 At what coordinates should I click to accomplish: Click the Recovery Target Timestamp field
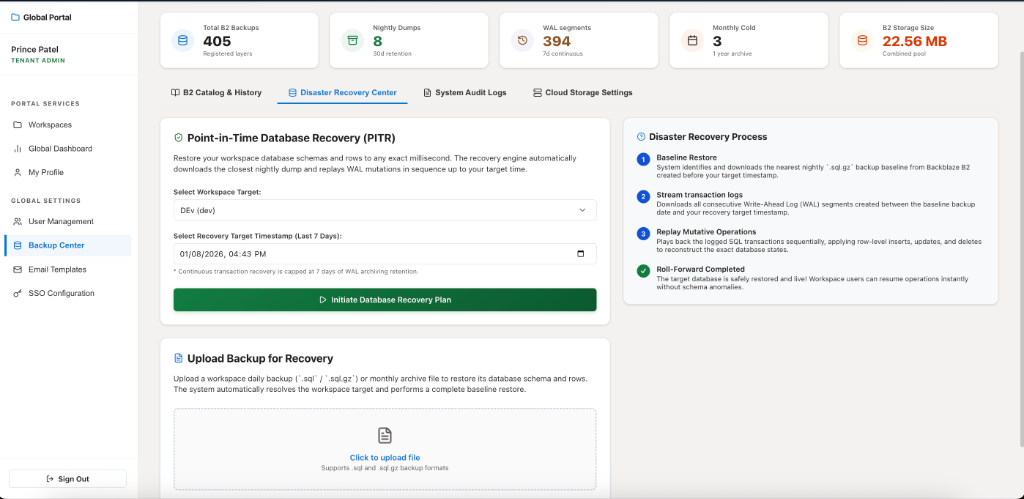coord(385,254)
